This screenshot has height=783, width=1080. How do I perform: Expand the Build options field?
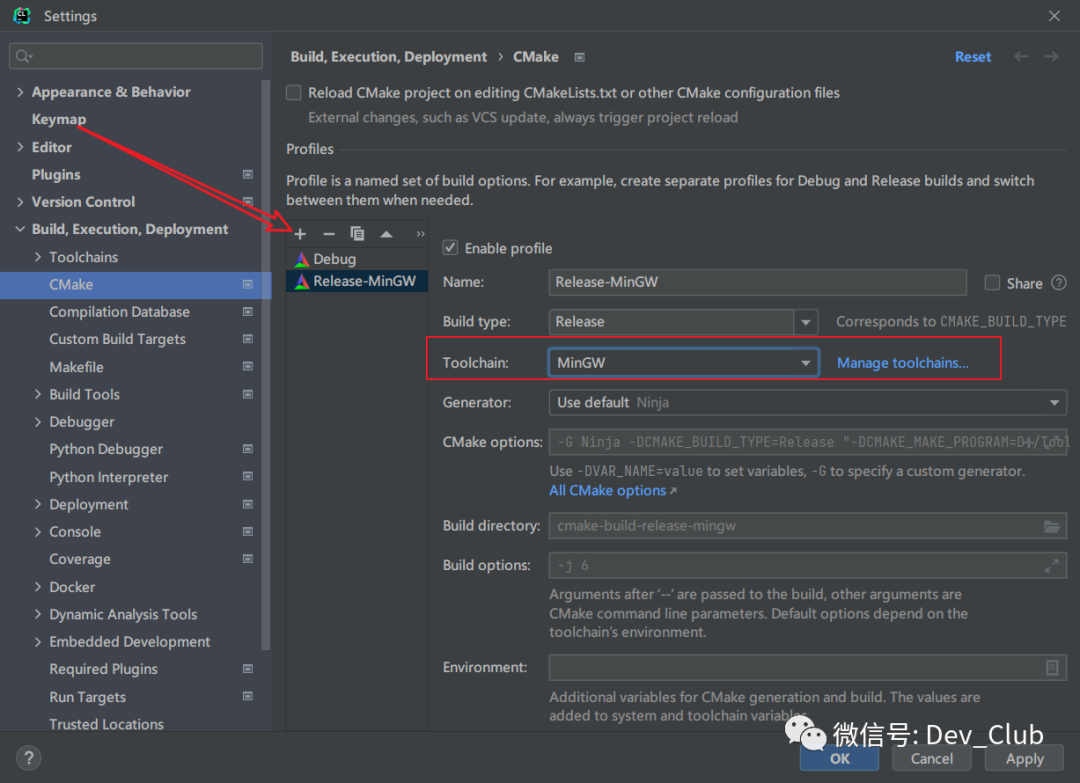pos(1052,566)
